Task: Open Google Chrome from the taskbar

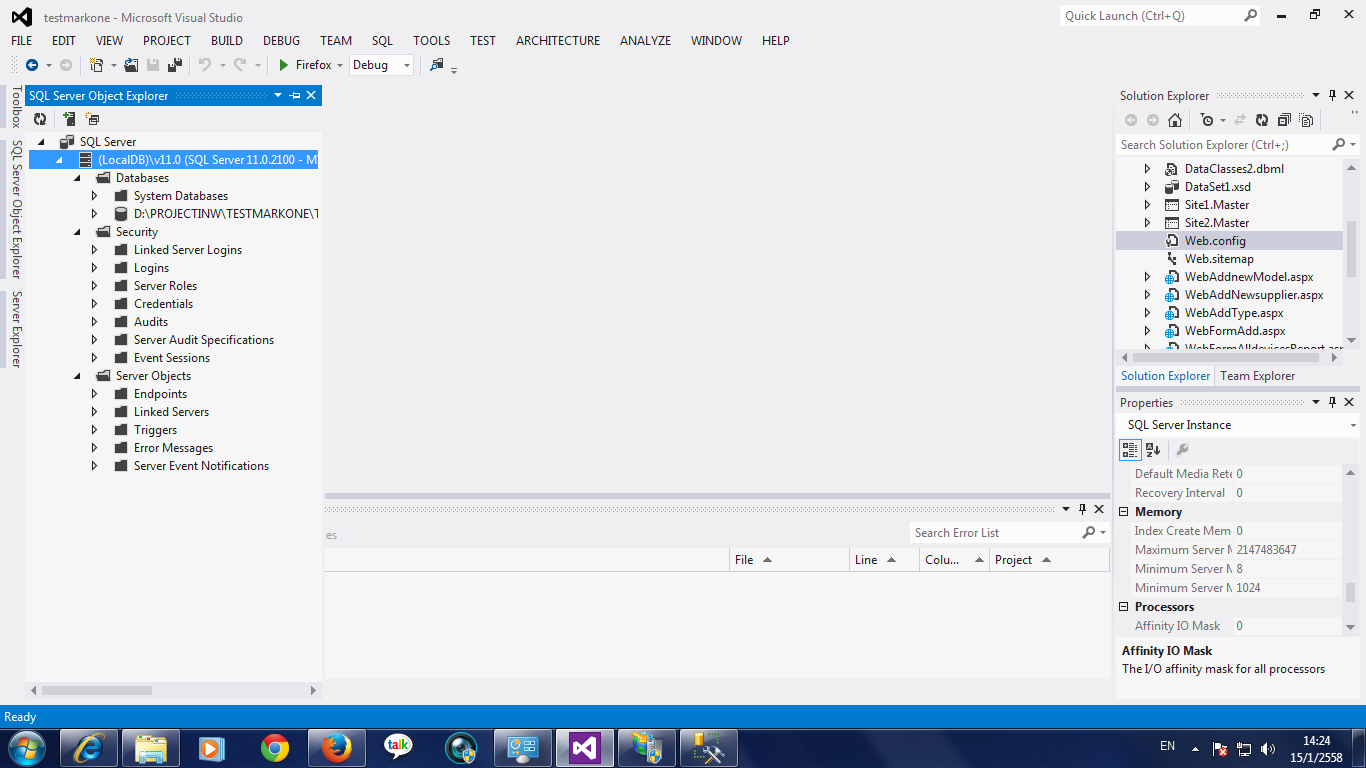Action: [x=275, y=748]
